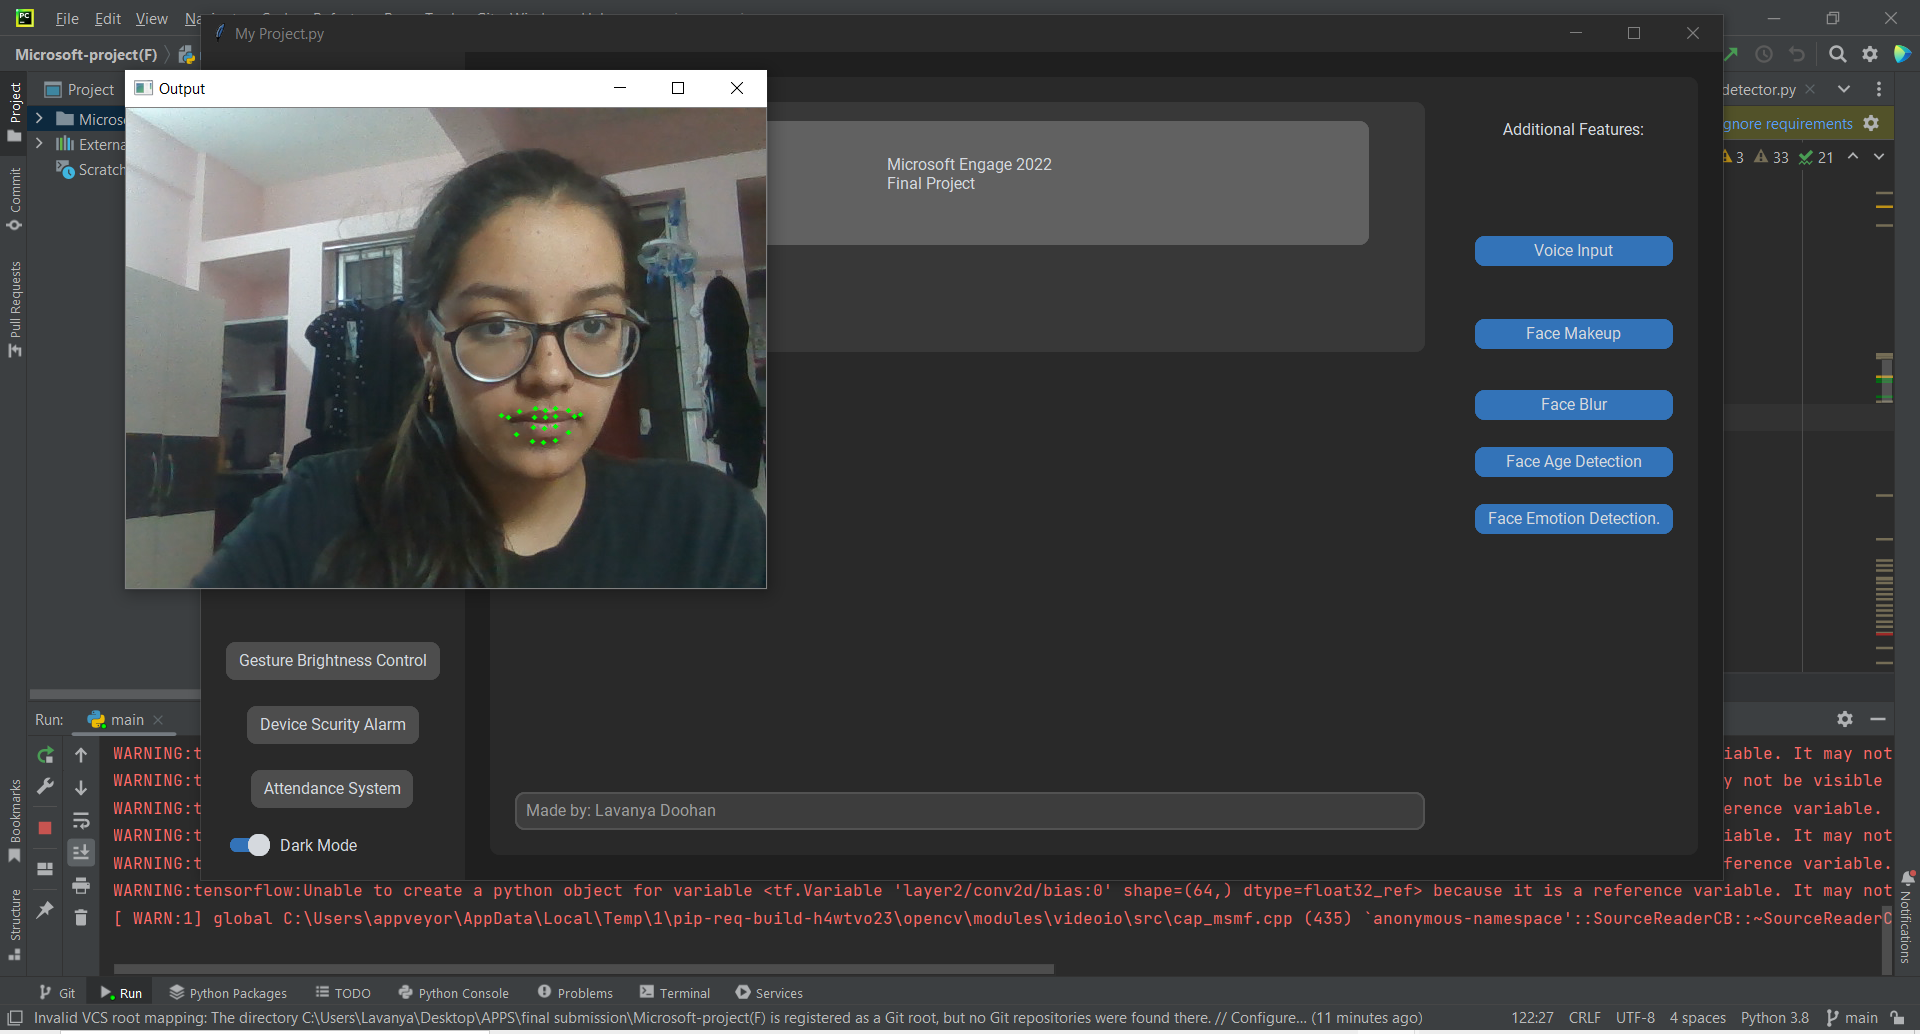Enable soft-wrap in the run console
This screenshot has width=1920, height=1034.
[x=81, y=820]
